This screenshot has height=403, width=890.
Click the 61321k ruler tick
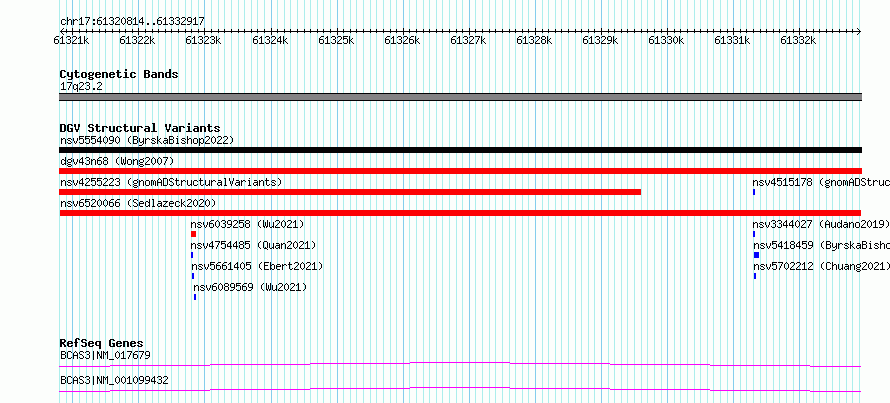(72, 40)
